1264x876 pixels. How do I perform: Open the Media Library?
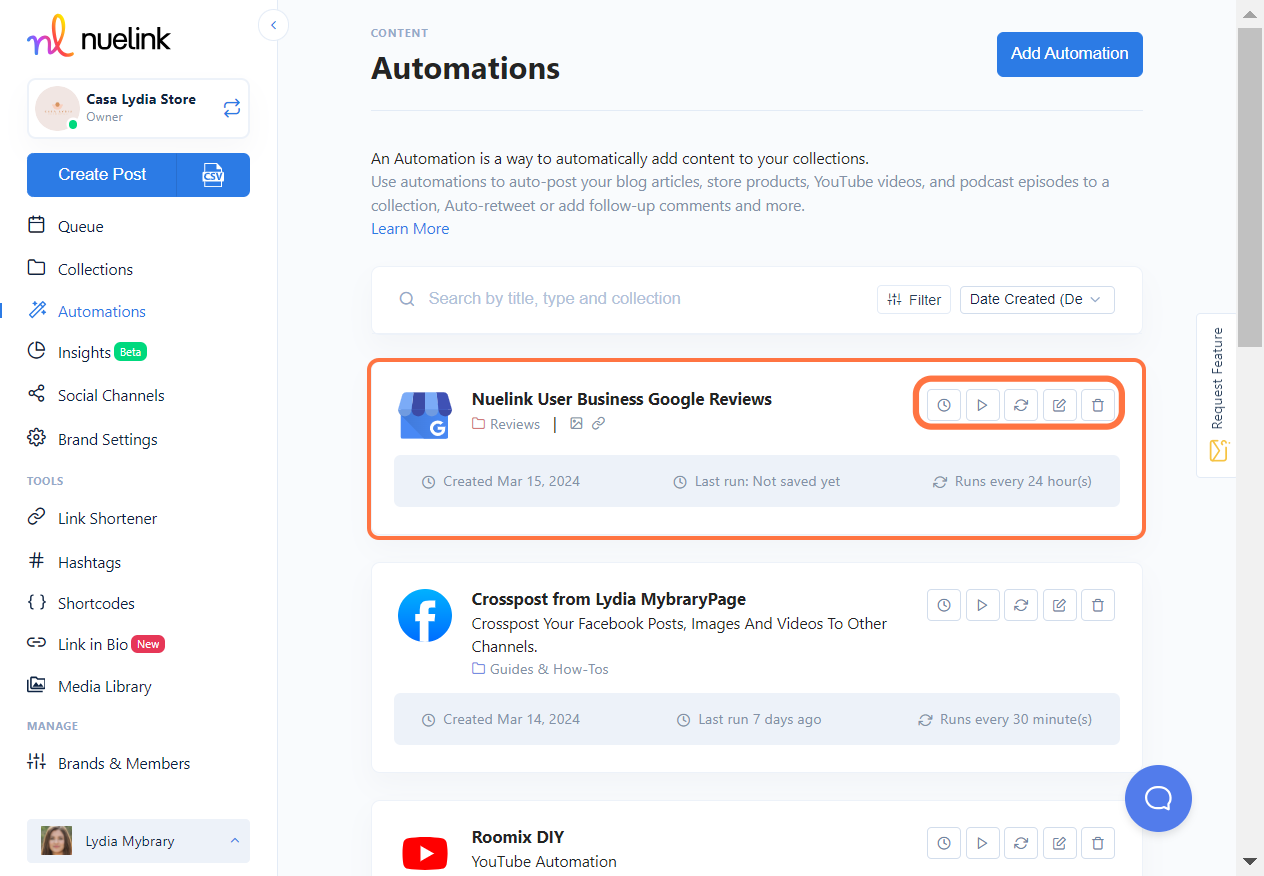pos(104,686)
